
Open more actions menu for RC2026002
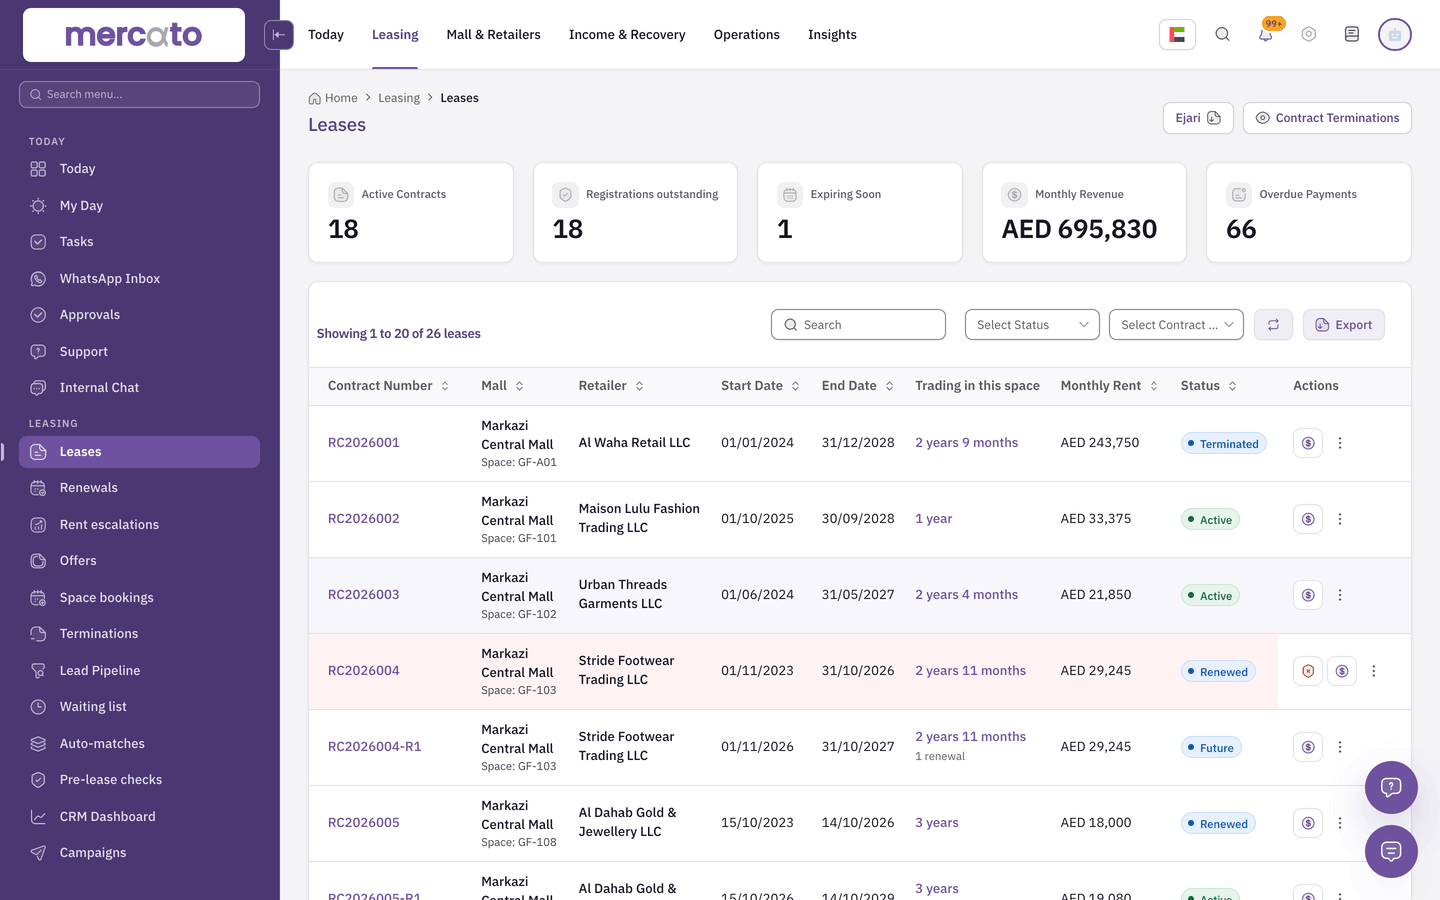(1340, 519)
